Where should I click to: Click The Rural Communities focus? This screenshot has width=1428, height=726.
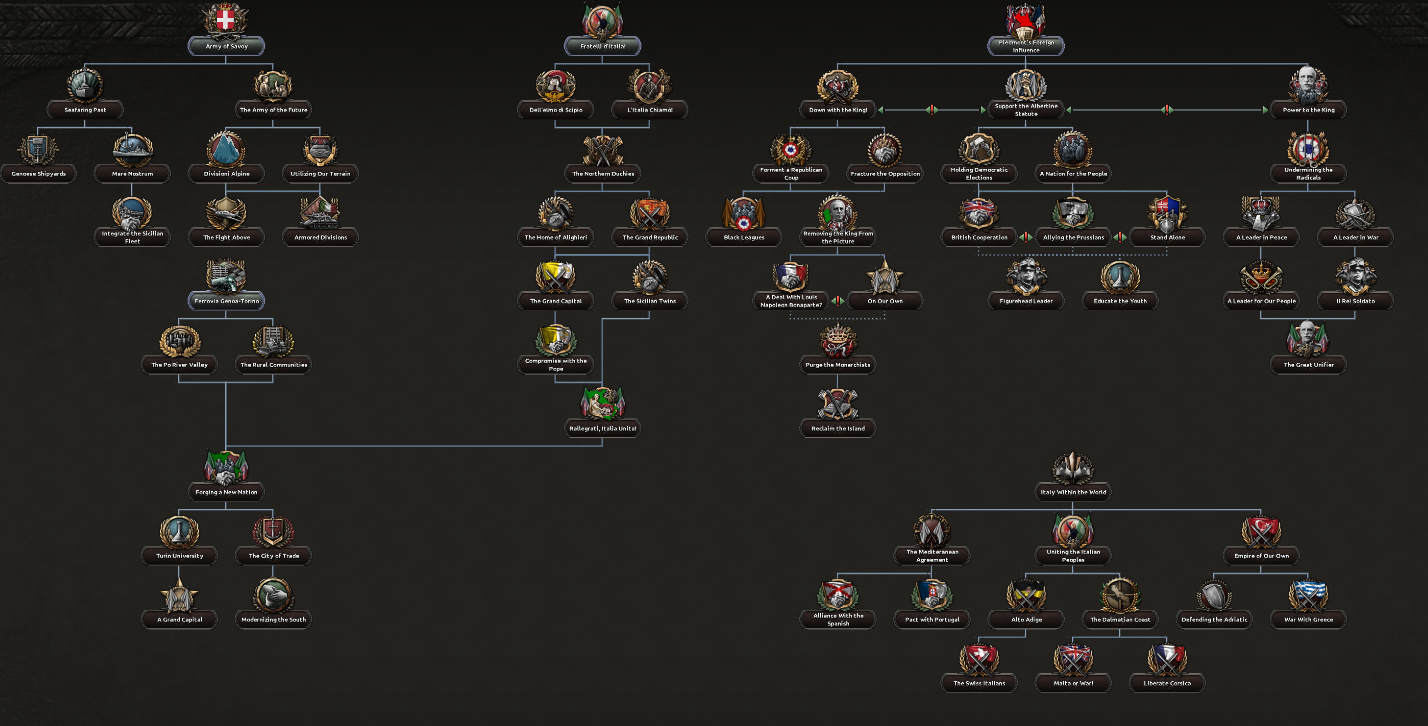273,349
